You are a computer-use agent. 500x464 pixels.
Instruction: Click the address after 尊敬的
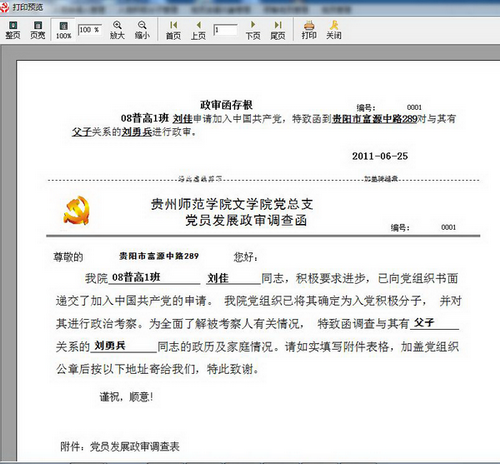pyautogui.click(x=159, y=256)
